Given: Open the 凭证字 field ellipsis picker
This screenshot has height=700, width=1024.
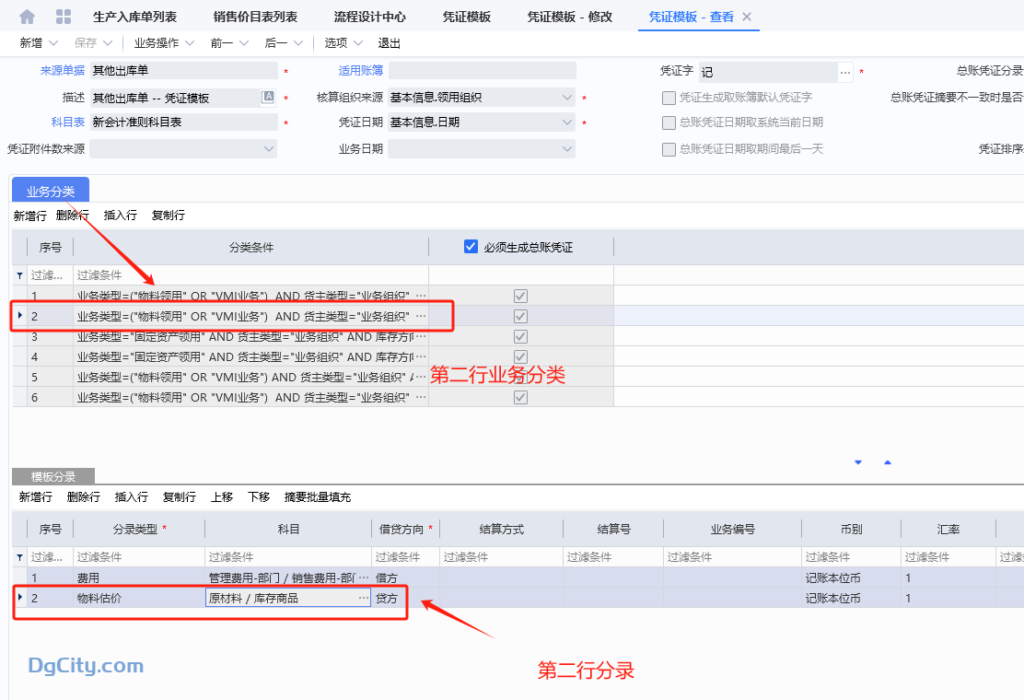Looking at the screenshot, I should [845, 71].
